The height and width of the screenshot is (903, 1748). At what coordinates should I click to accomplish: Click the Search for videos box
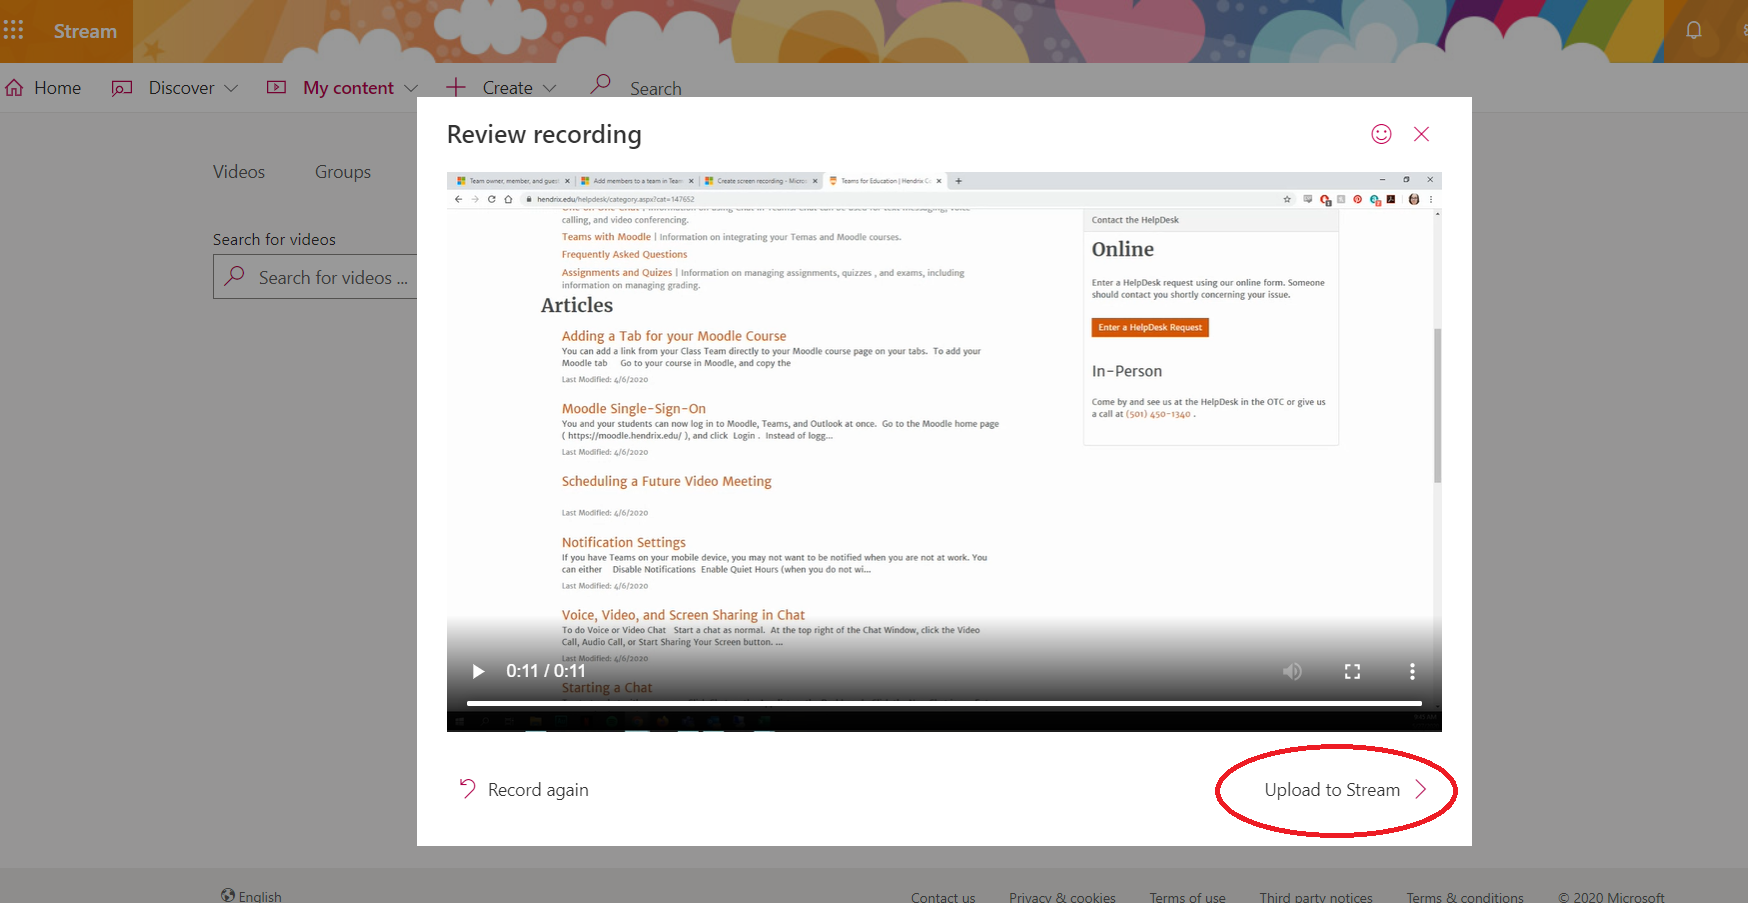point(316,277)
